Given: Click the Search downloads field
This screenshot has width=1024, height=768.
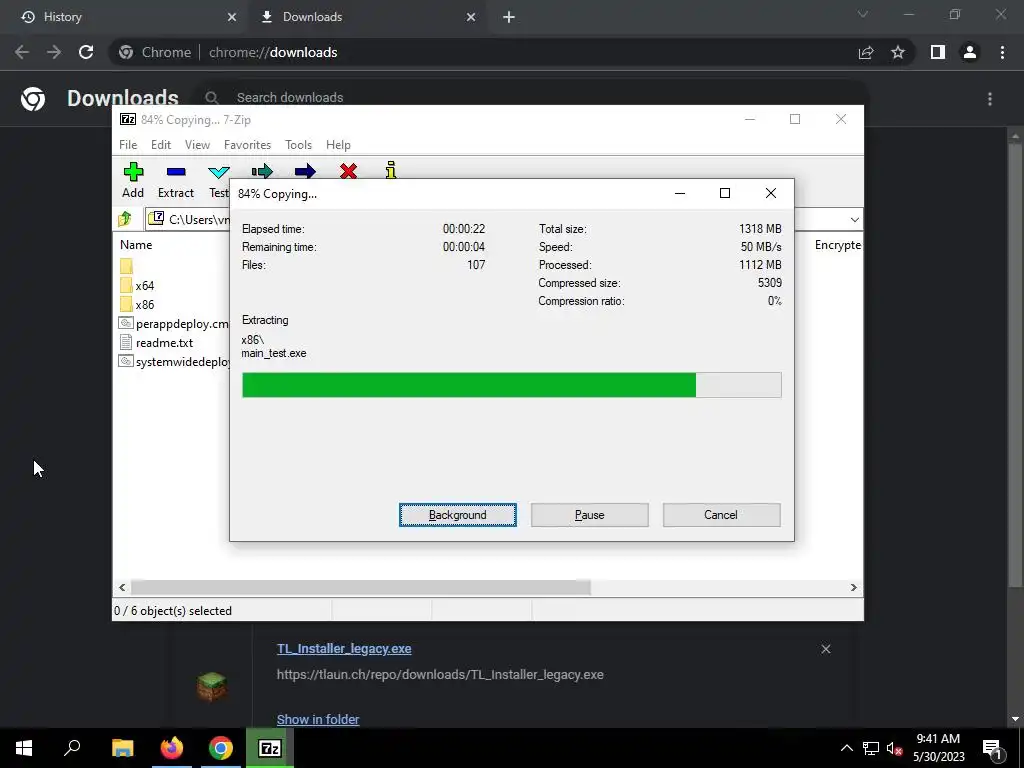Looking at the screenshot, I should click(532, 97).
